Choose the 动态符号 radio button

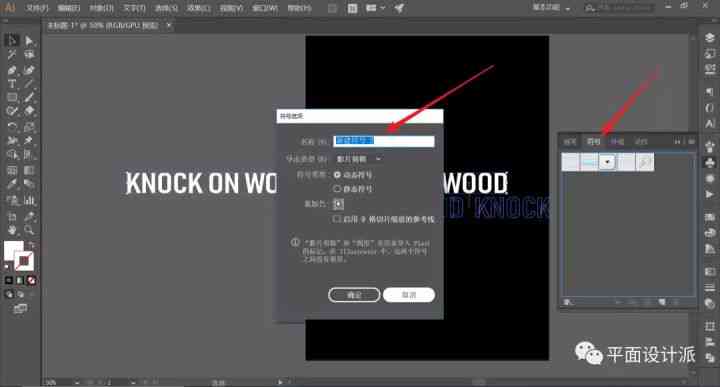(338, 175)
